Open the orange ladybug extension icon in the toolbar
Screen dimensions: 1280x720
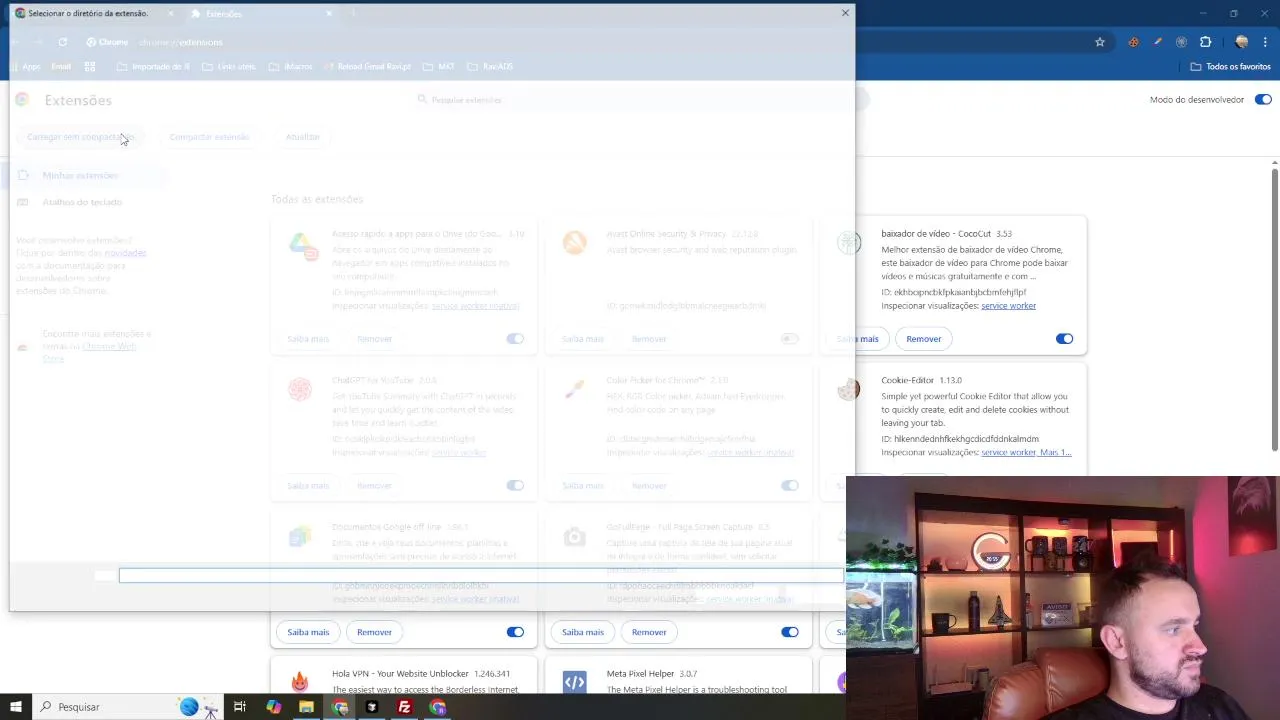[1133, 42]
